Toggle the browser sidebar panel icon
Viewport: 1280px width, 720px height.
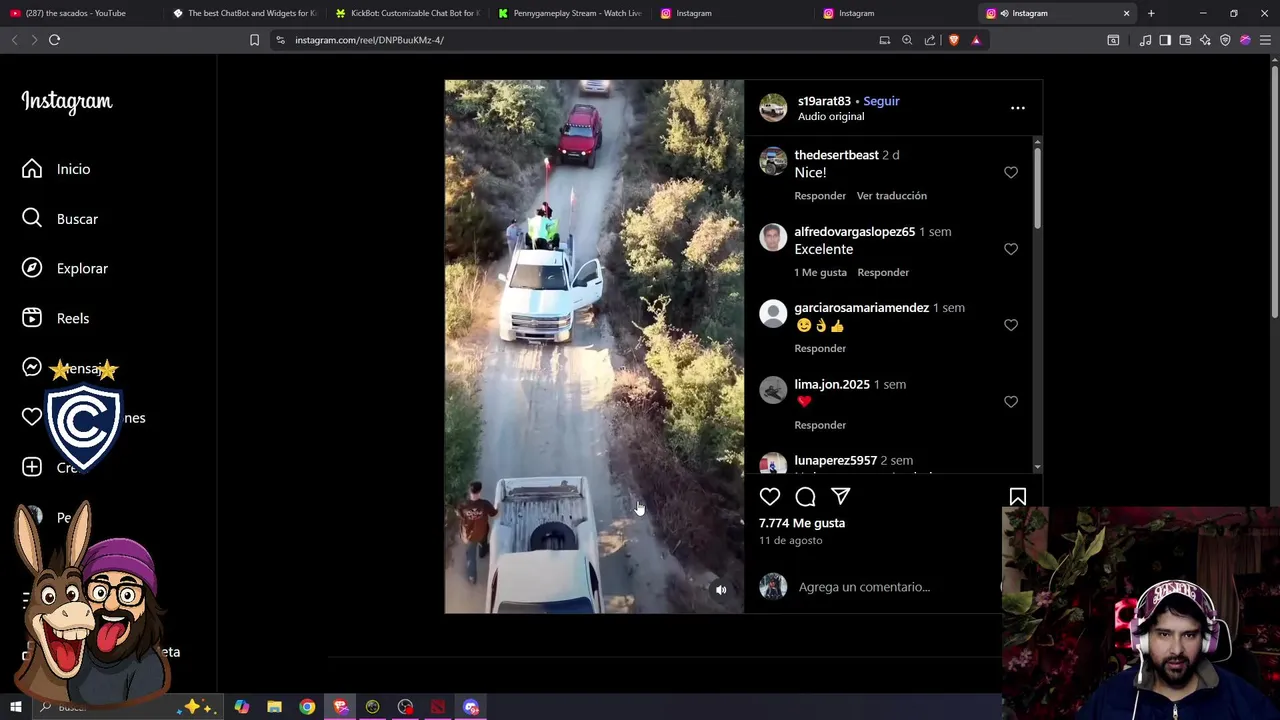tap(1165, 40)
